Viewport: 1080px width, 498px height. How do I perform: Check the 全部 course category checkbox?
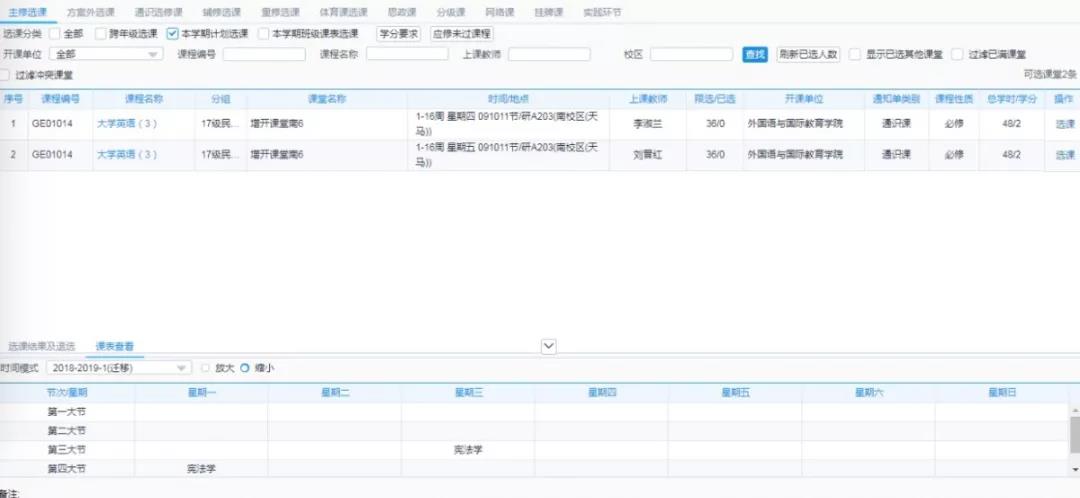coord(55,34)
